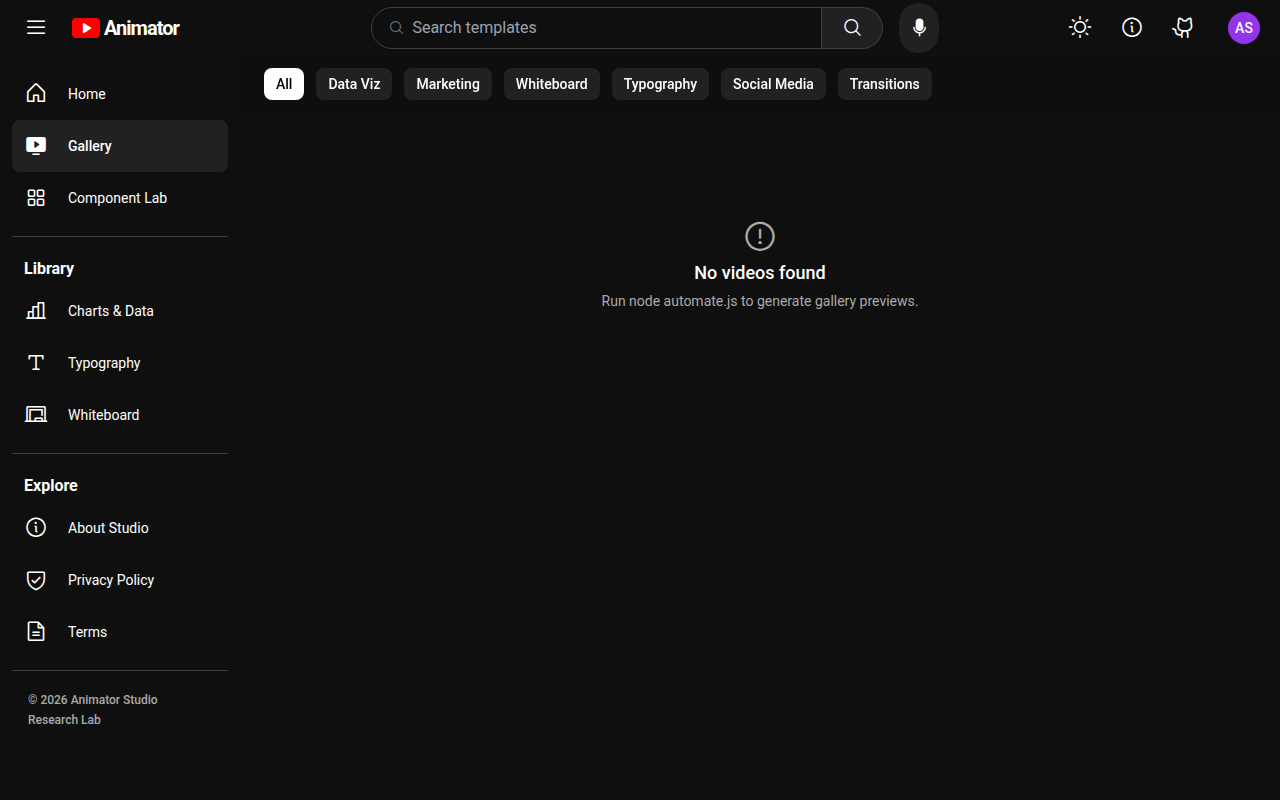Viewport: 1280px width, 800px height.
Task: Click the No videos found heading
Action: coord(760,272)
